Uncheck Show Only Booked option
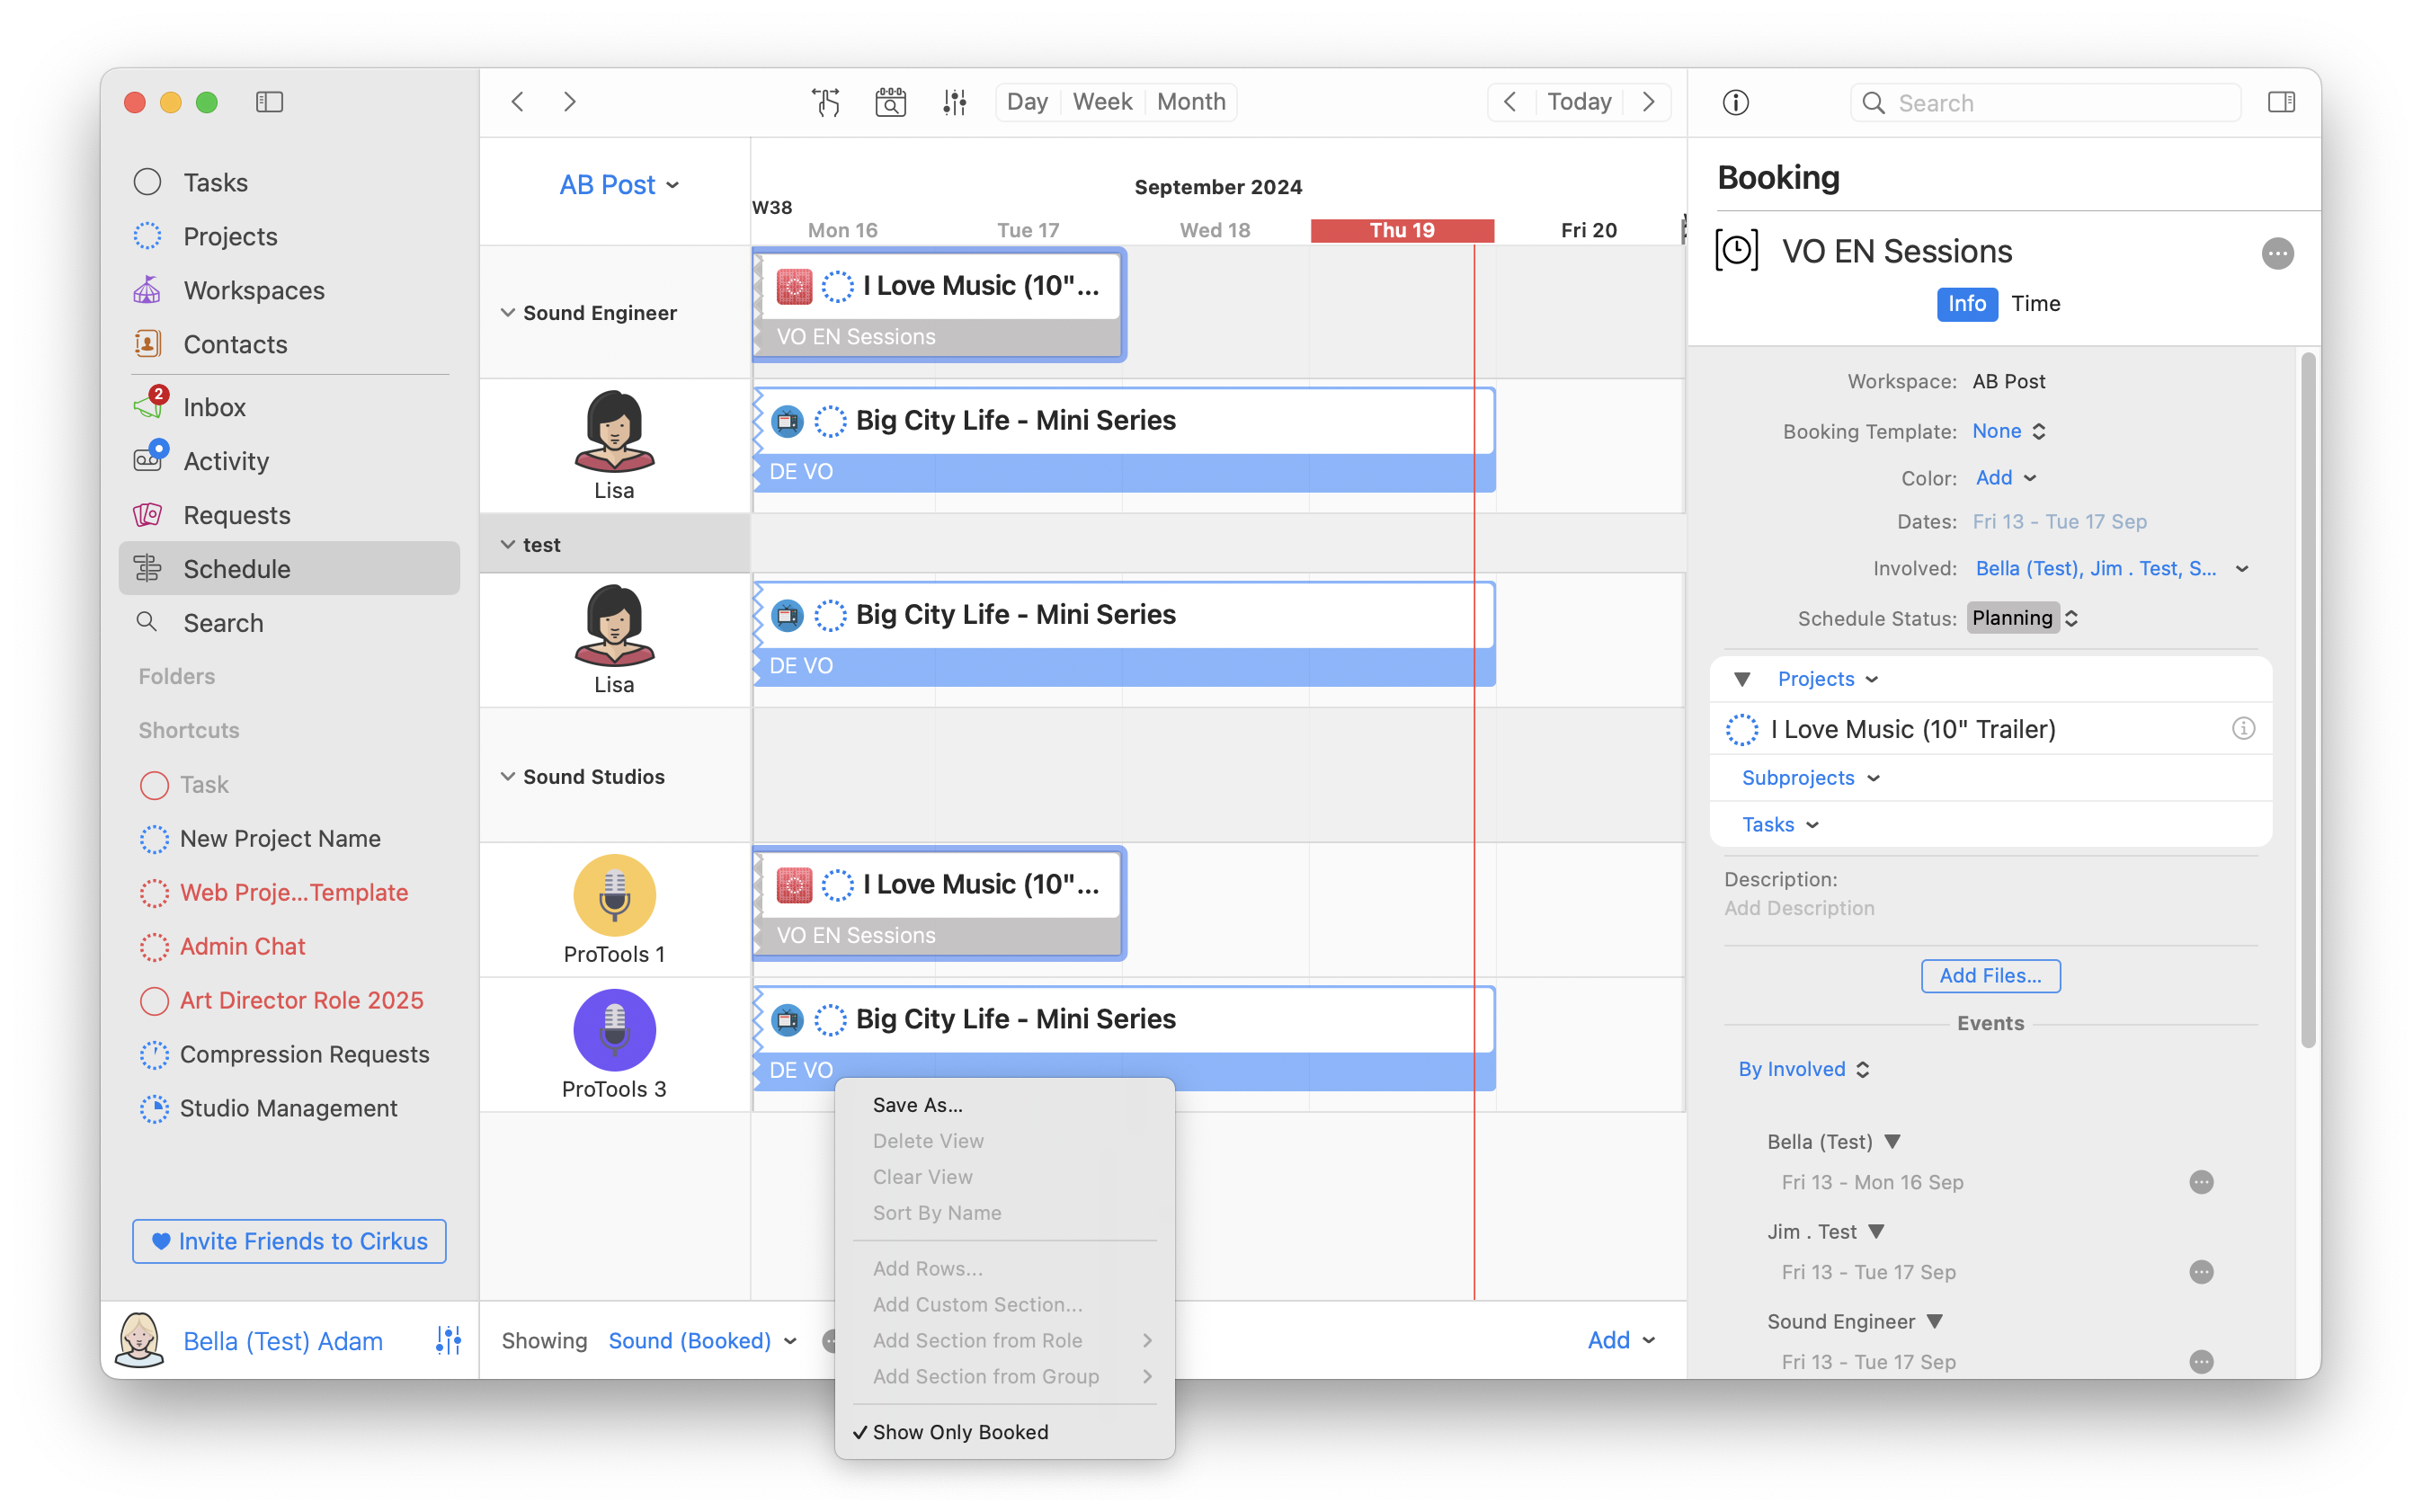The image size is (2422, 1512). click(960, 1432)
